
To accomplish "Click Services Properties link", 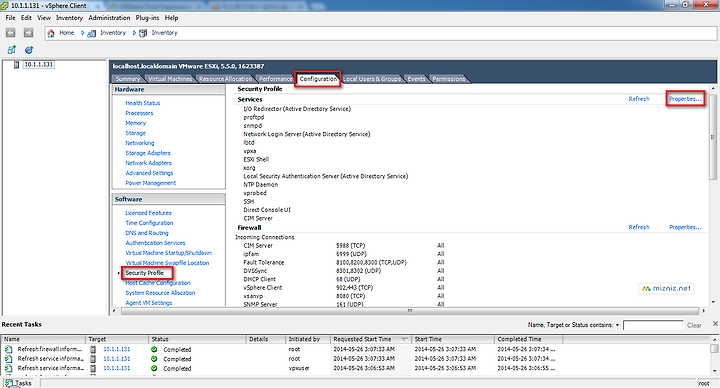I will tap(685, 99).
